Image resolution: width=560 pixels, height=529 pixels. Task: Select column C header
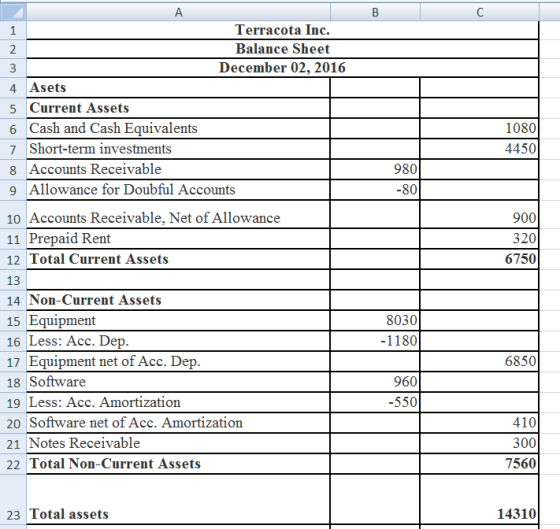click(x=480, y=13)
